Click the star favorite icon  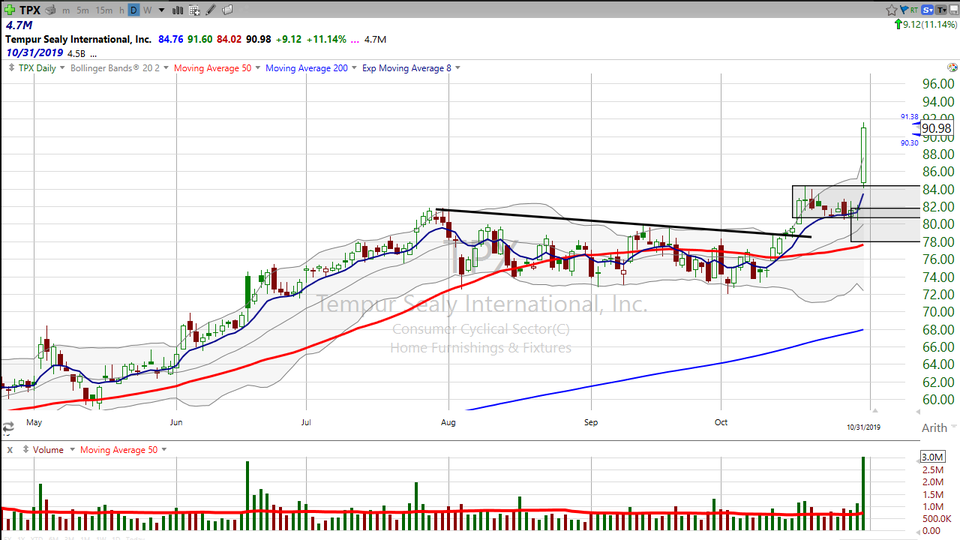click(891, 10)
